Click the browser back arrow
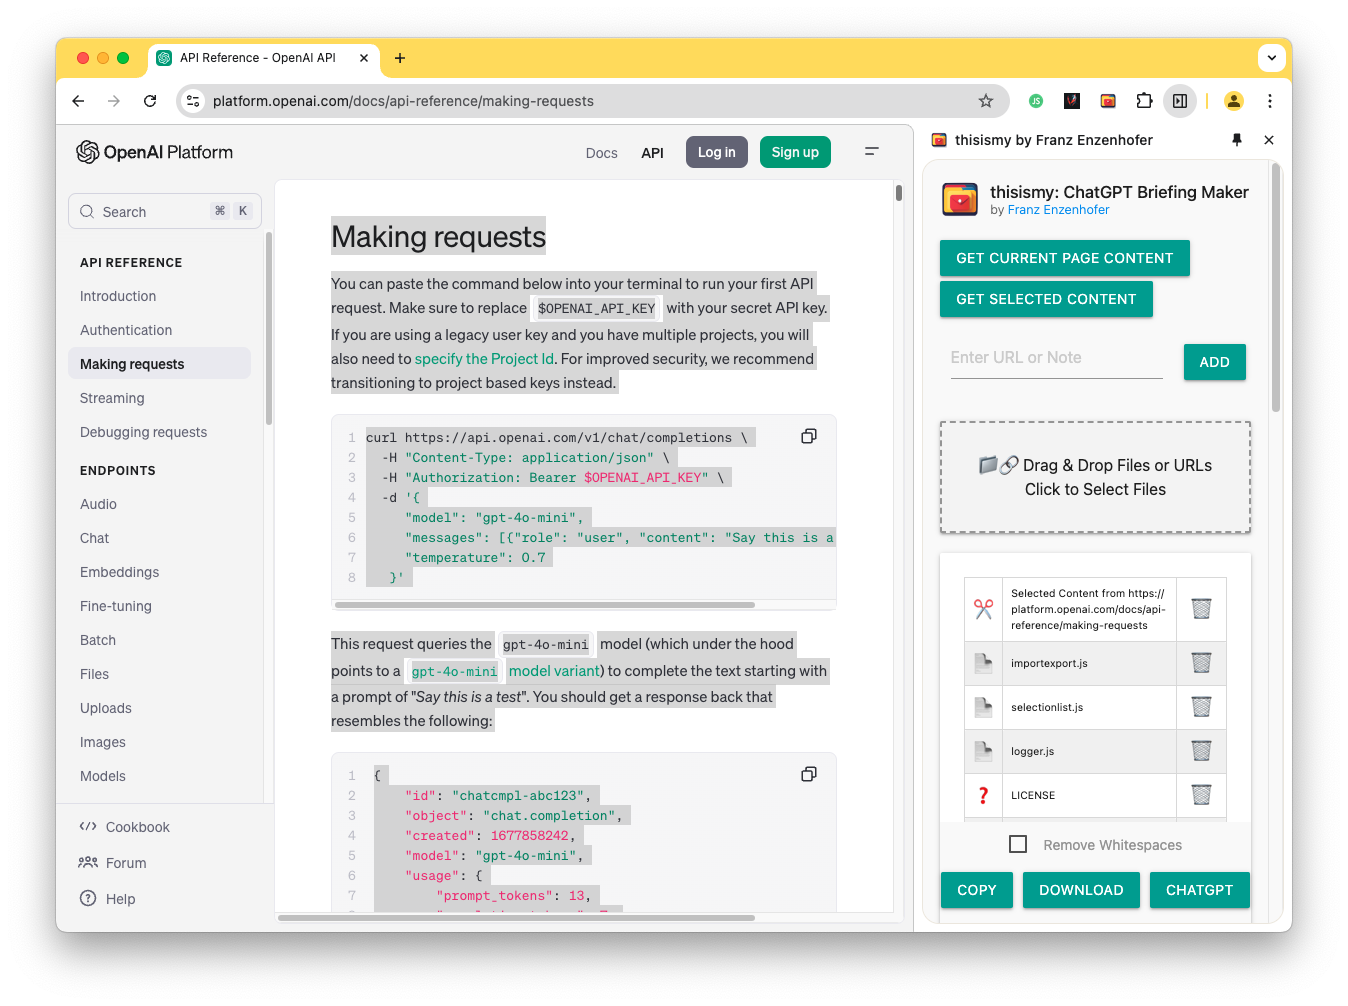This screenshot has height=1006, width=1348. click(78, 101)
